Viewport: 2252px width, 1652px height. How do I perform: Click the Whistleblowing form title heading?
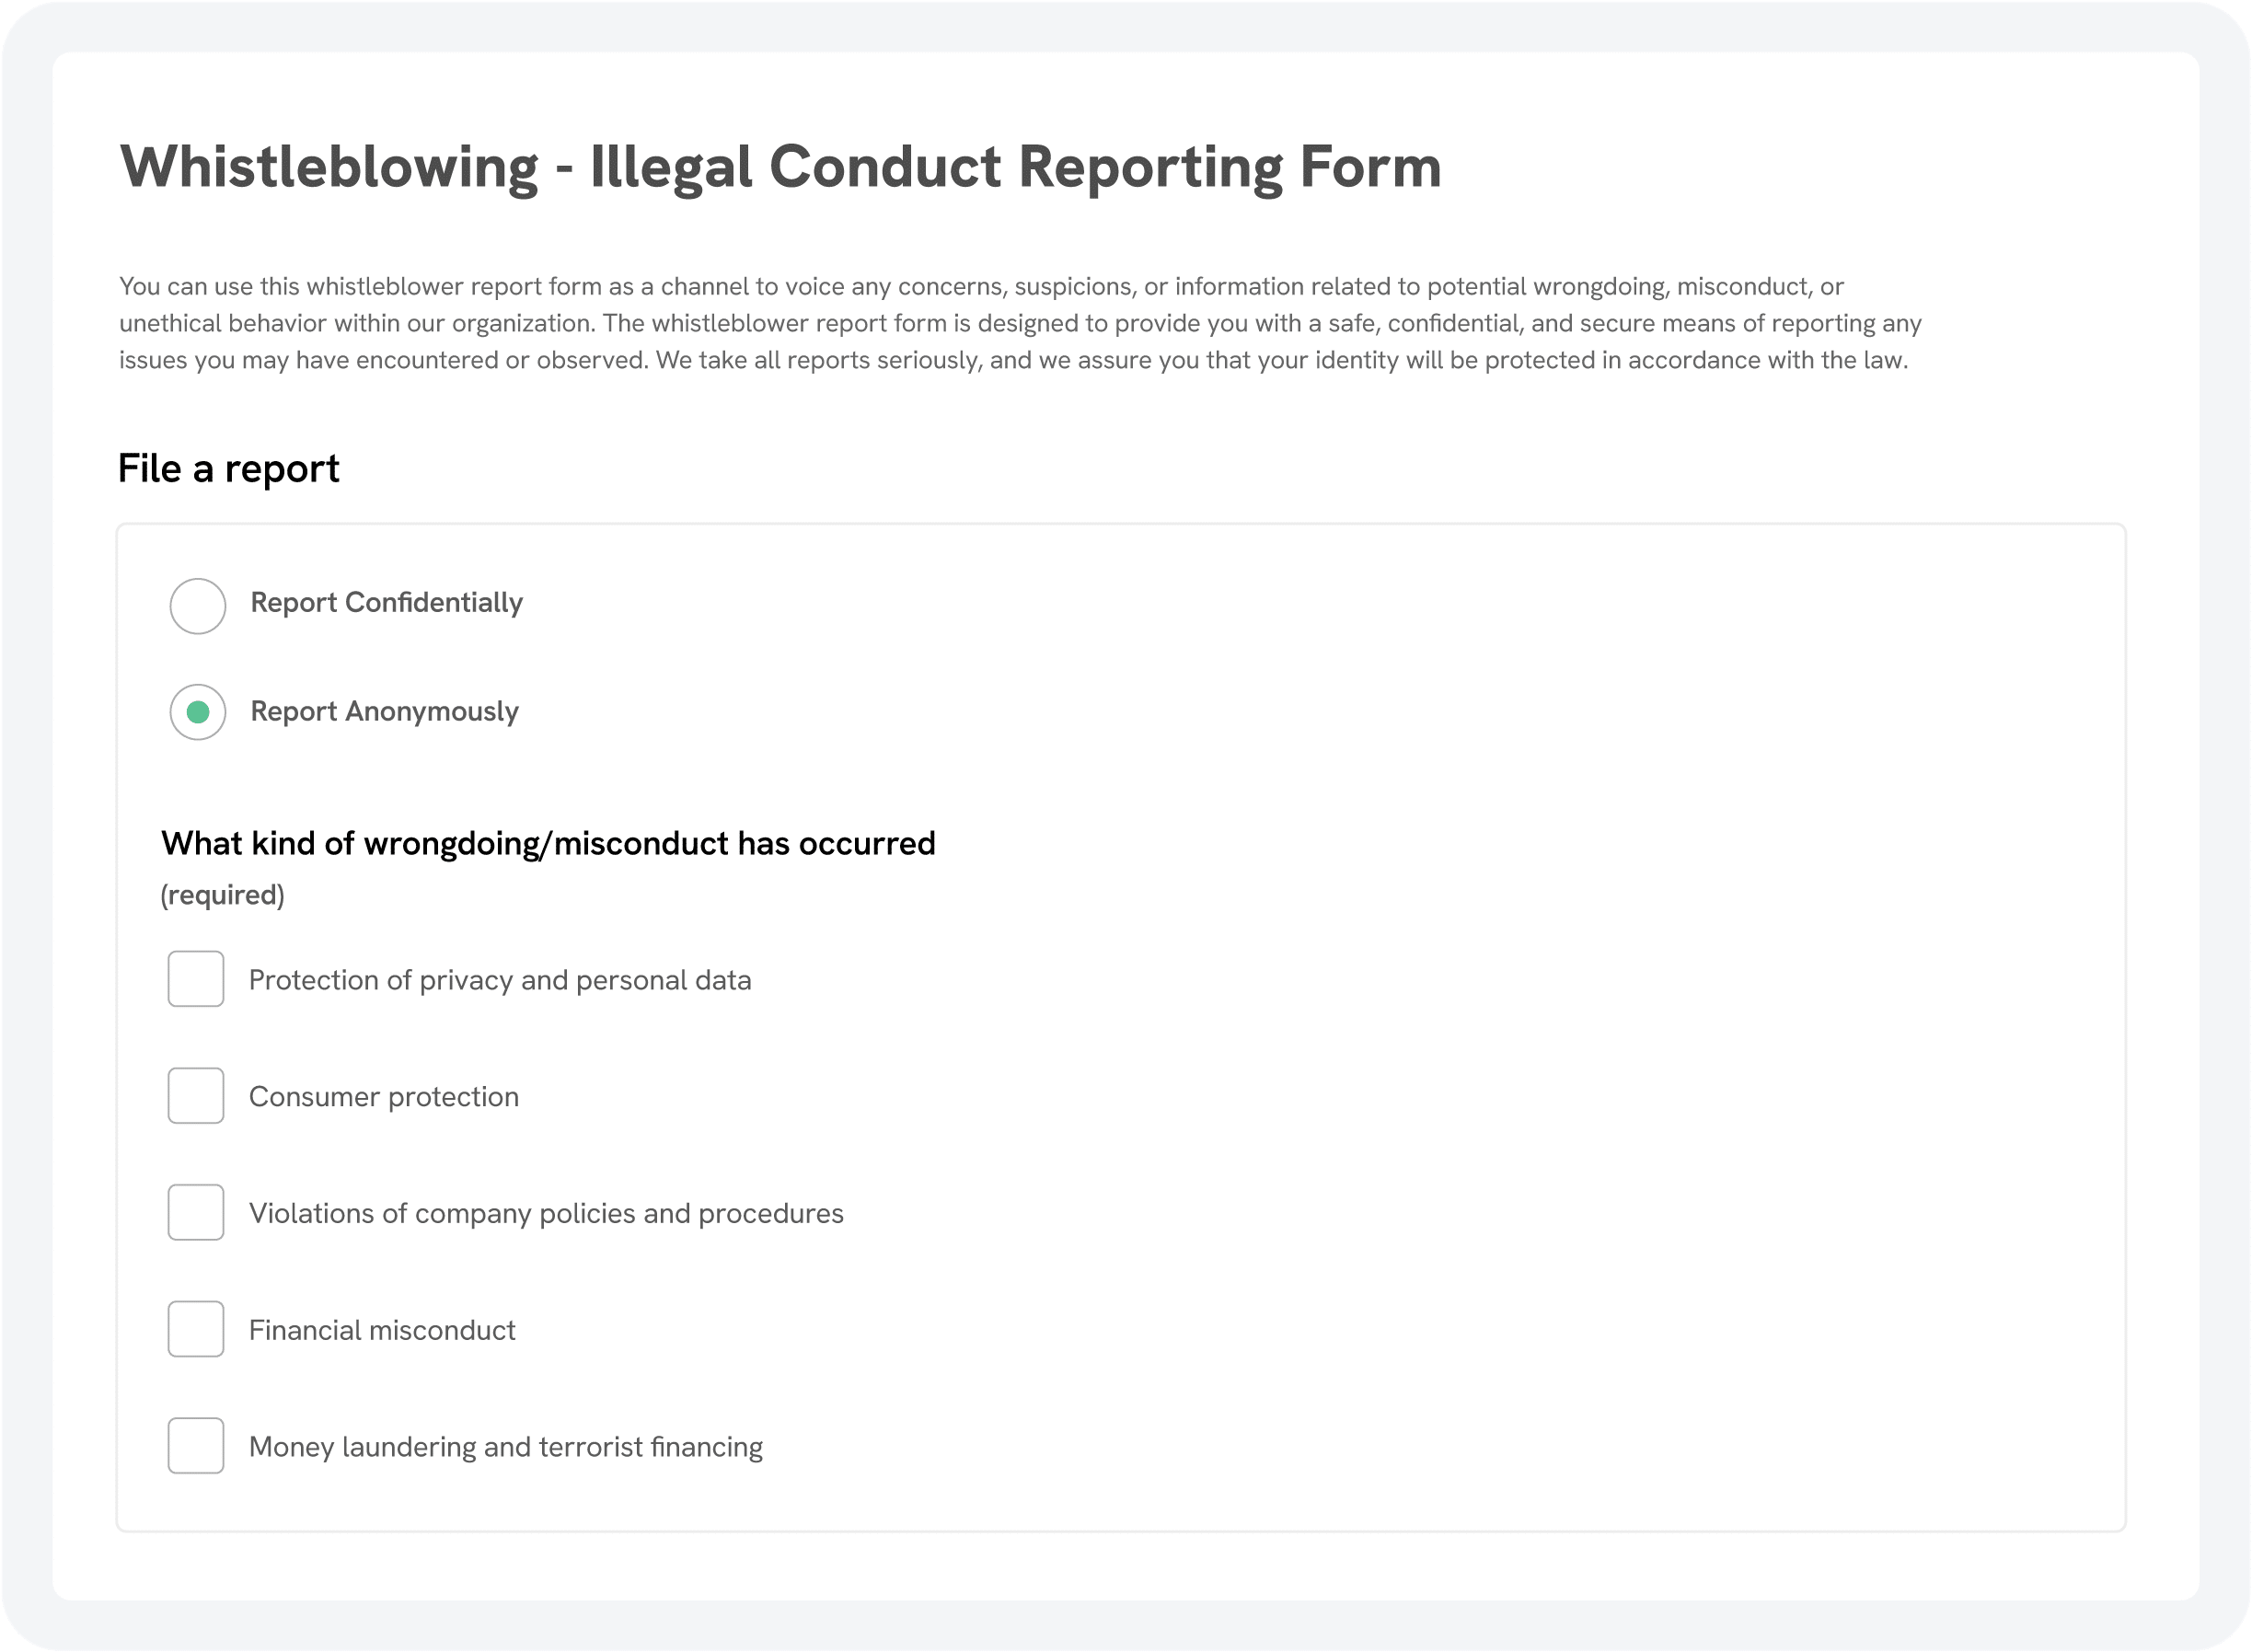pos(780,167)
